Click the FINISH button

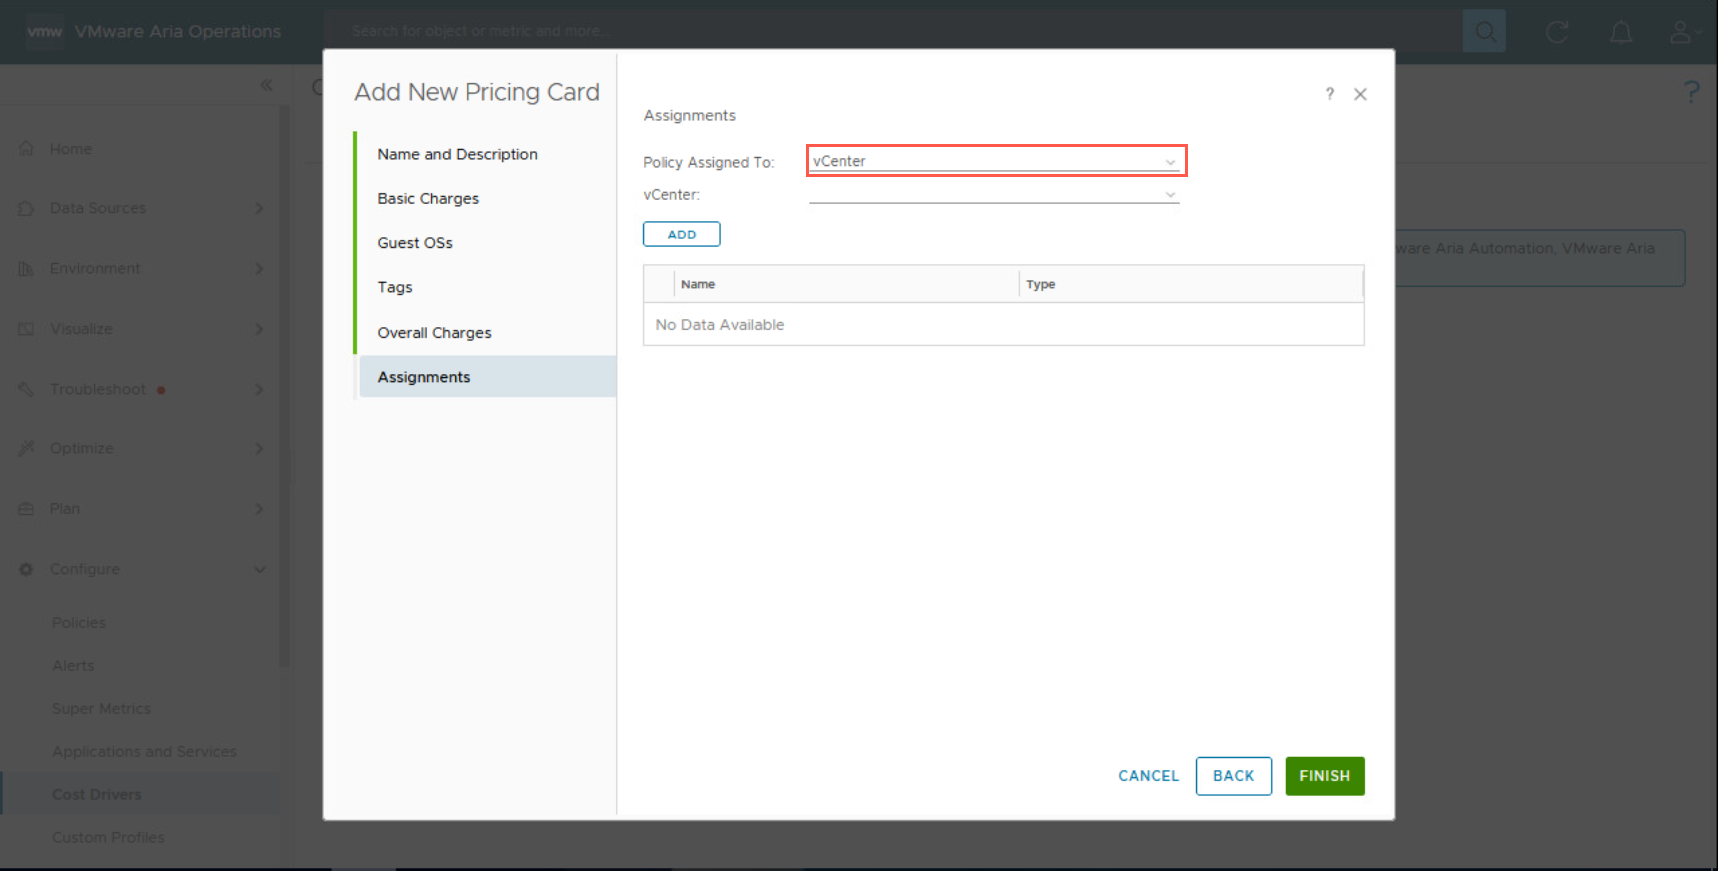pos(1324,776)
